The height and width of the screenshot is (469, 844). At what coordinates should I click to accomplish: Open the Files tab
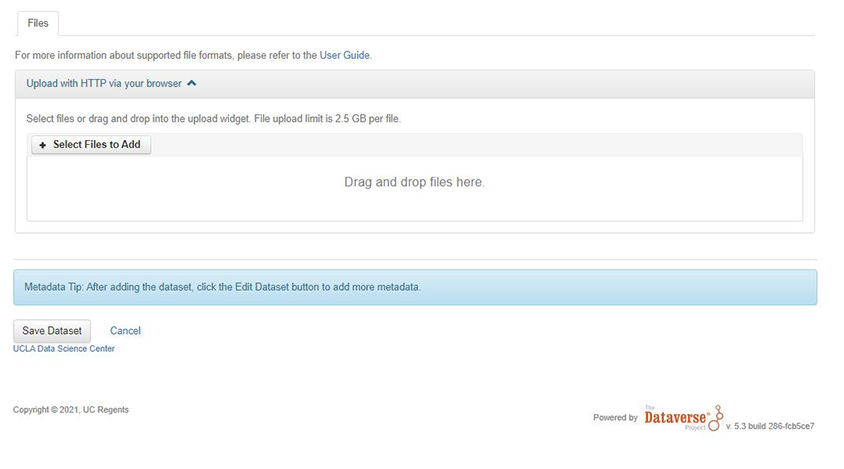pyautogui.click(x=38, y=23)
